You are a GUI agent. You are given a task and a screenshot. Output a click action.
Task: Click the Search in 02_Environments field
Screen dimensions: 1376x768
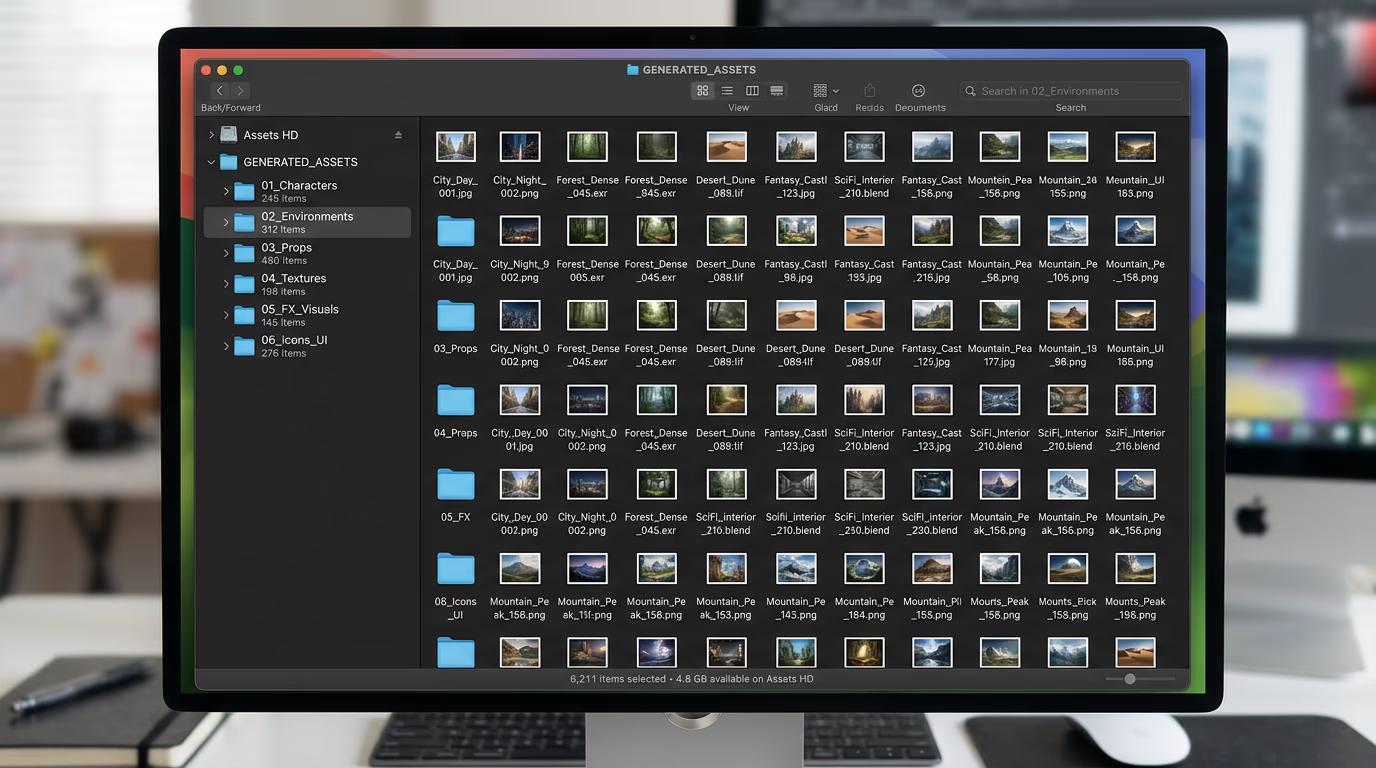click(1071, 91)
